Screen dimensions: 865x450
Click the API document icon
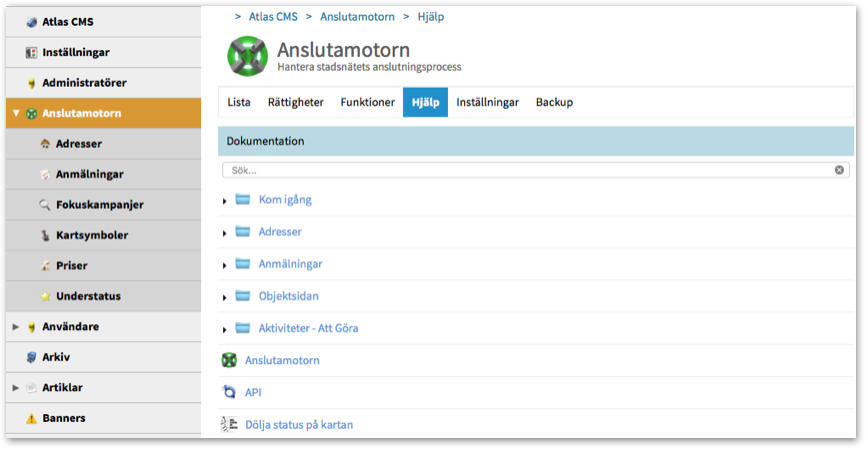coord(229,392)
